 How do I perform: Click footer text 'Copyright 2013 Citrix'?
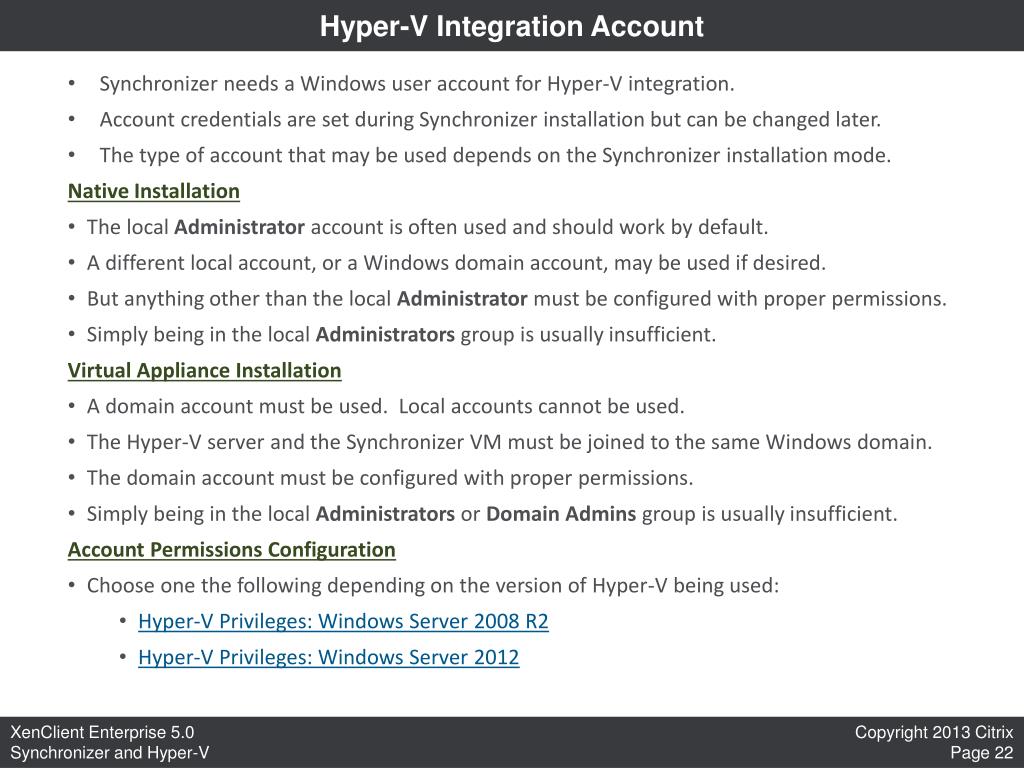click(934, 732)
